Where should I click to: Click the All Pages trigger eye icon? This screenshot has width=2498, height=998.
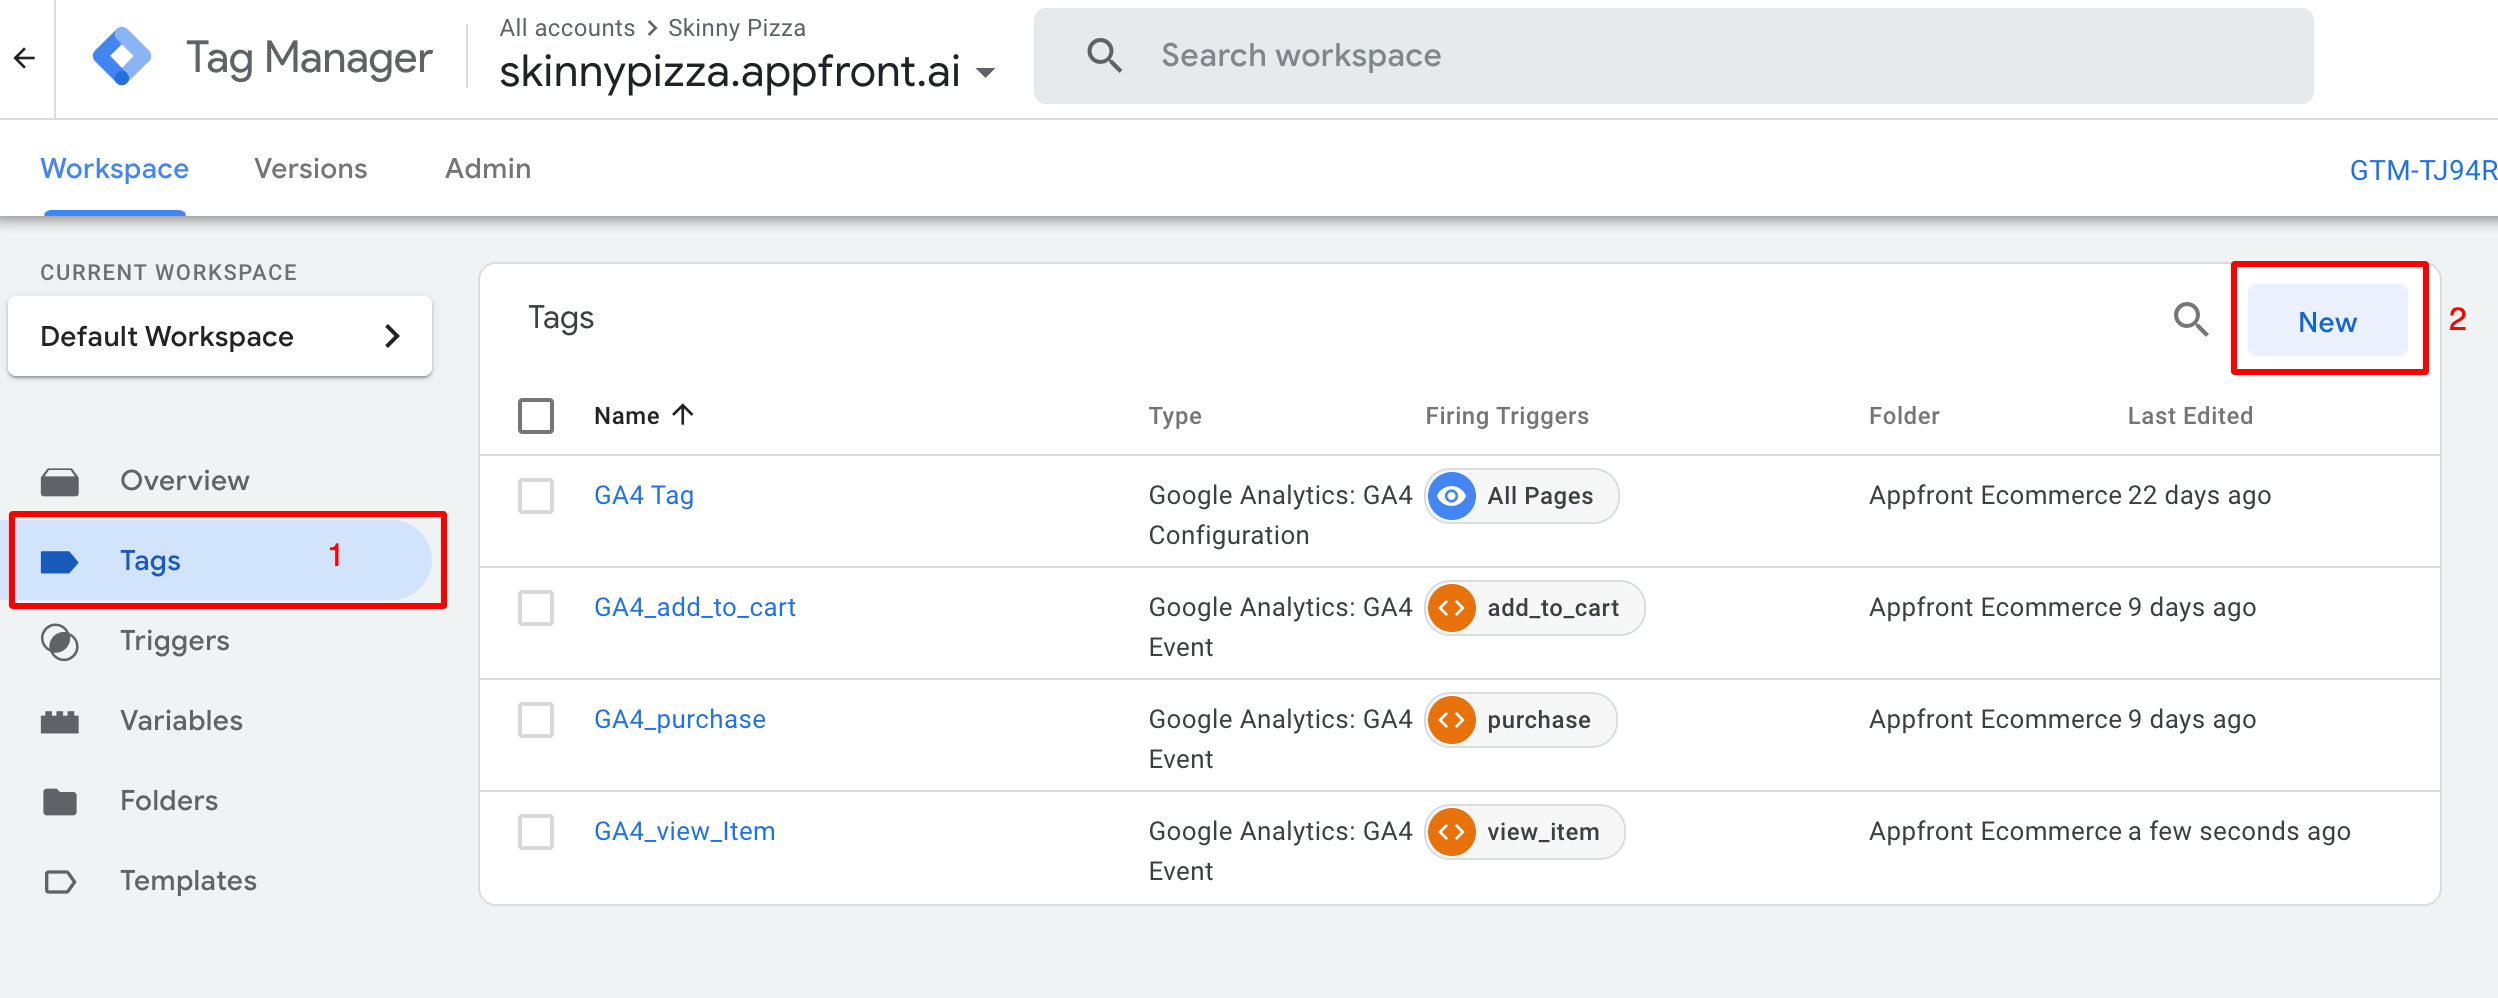tap(1451, 496)
